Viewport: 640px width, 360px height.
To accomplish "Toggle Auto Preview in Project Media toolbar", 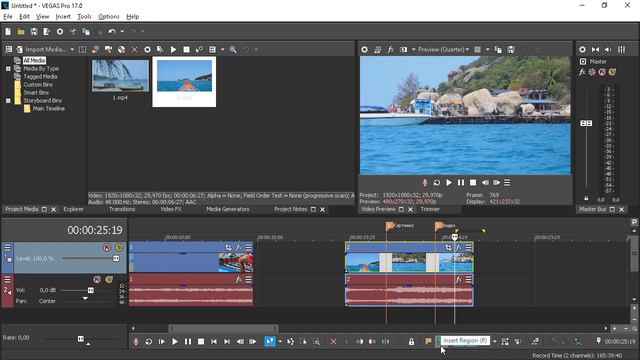I will tap(199, 49).
